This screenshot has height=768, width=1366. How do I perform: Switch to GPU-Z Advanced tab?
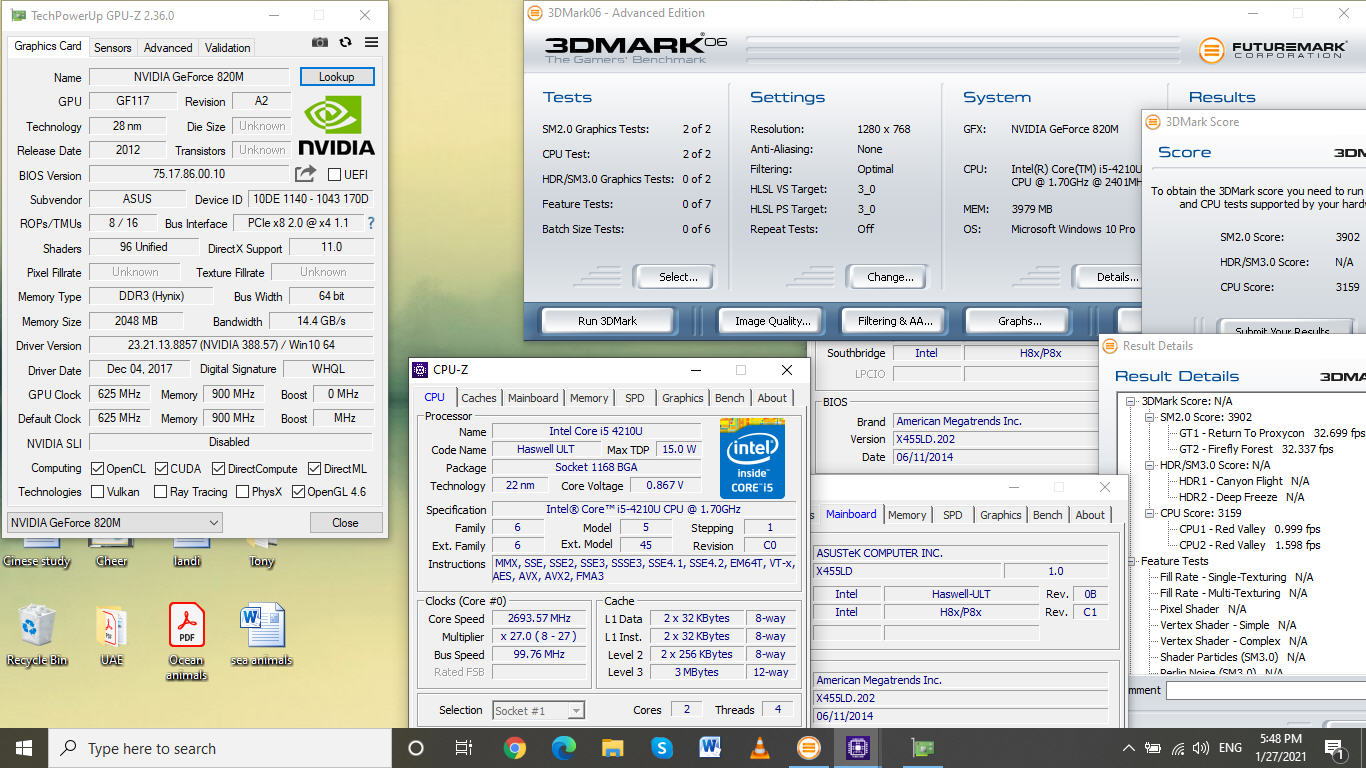168,47
